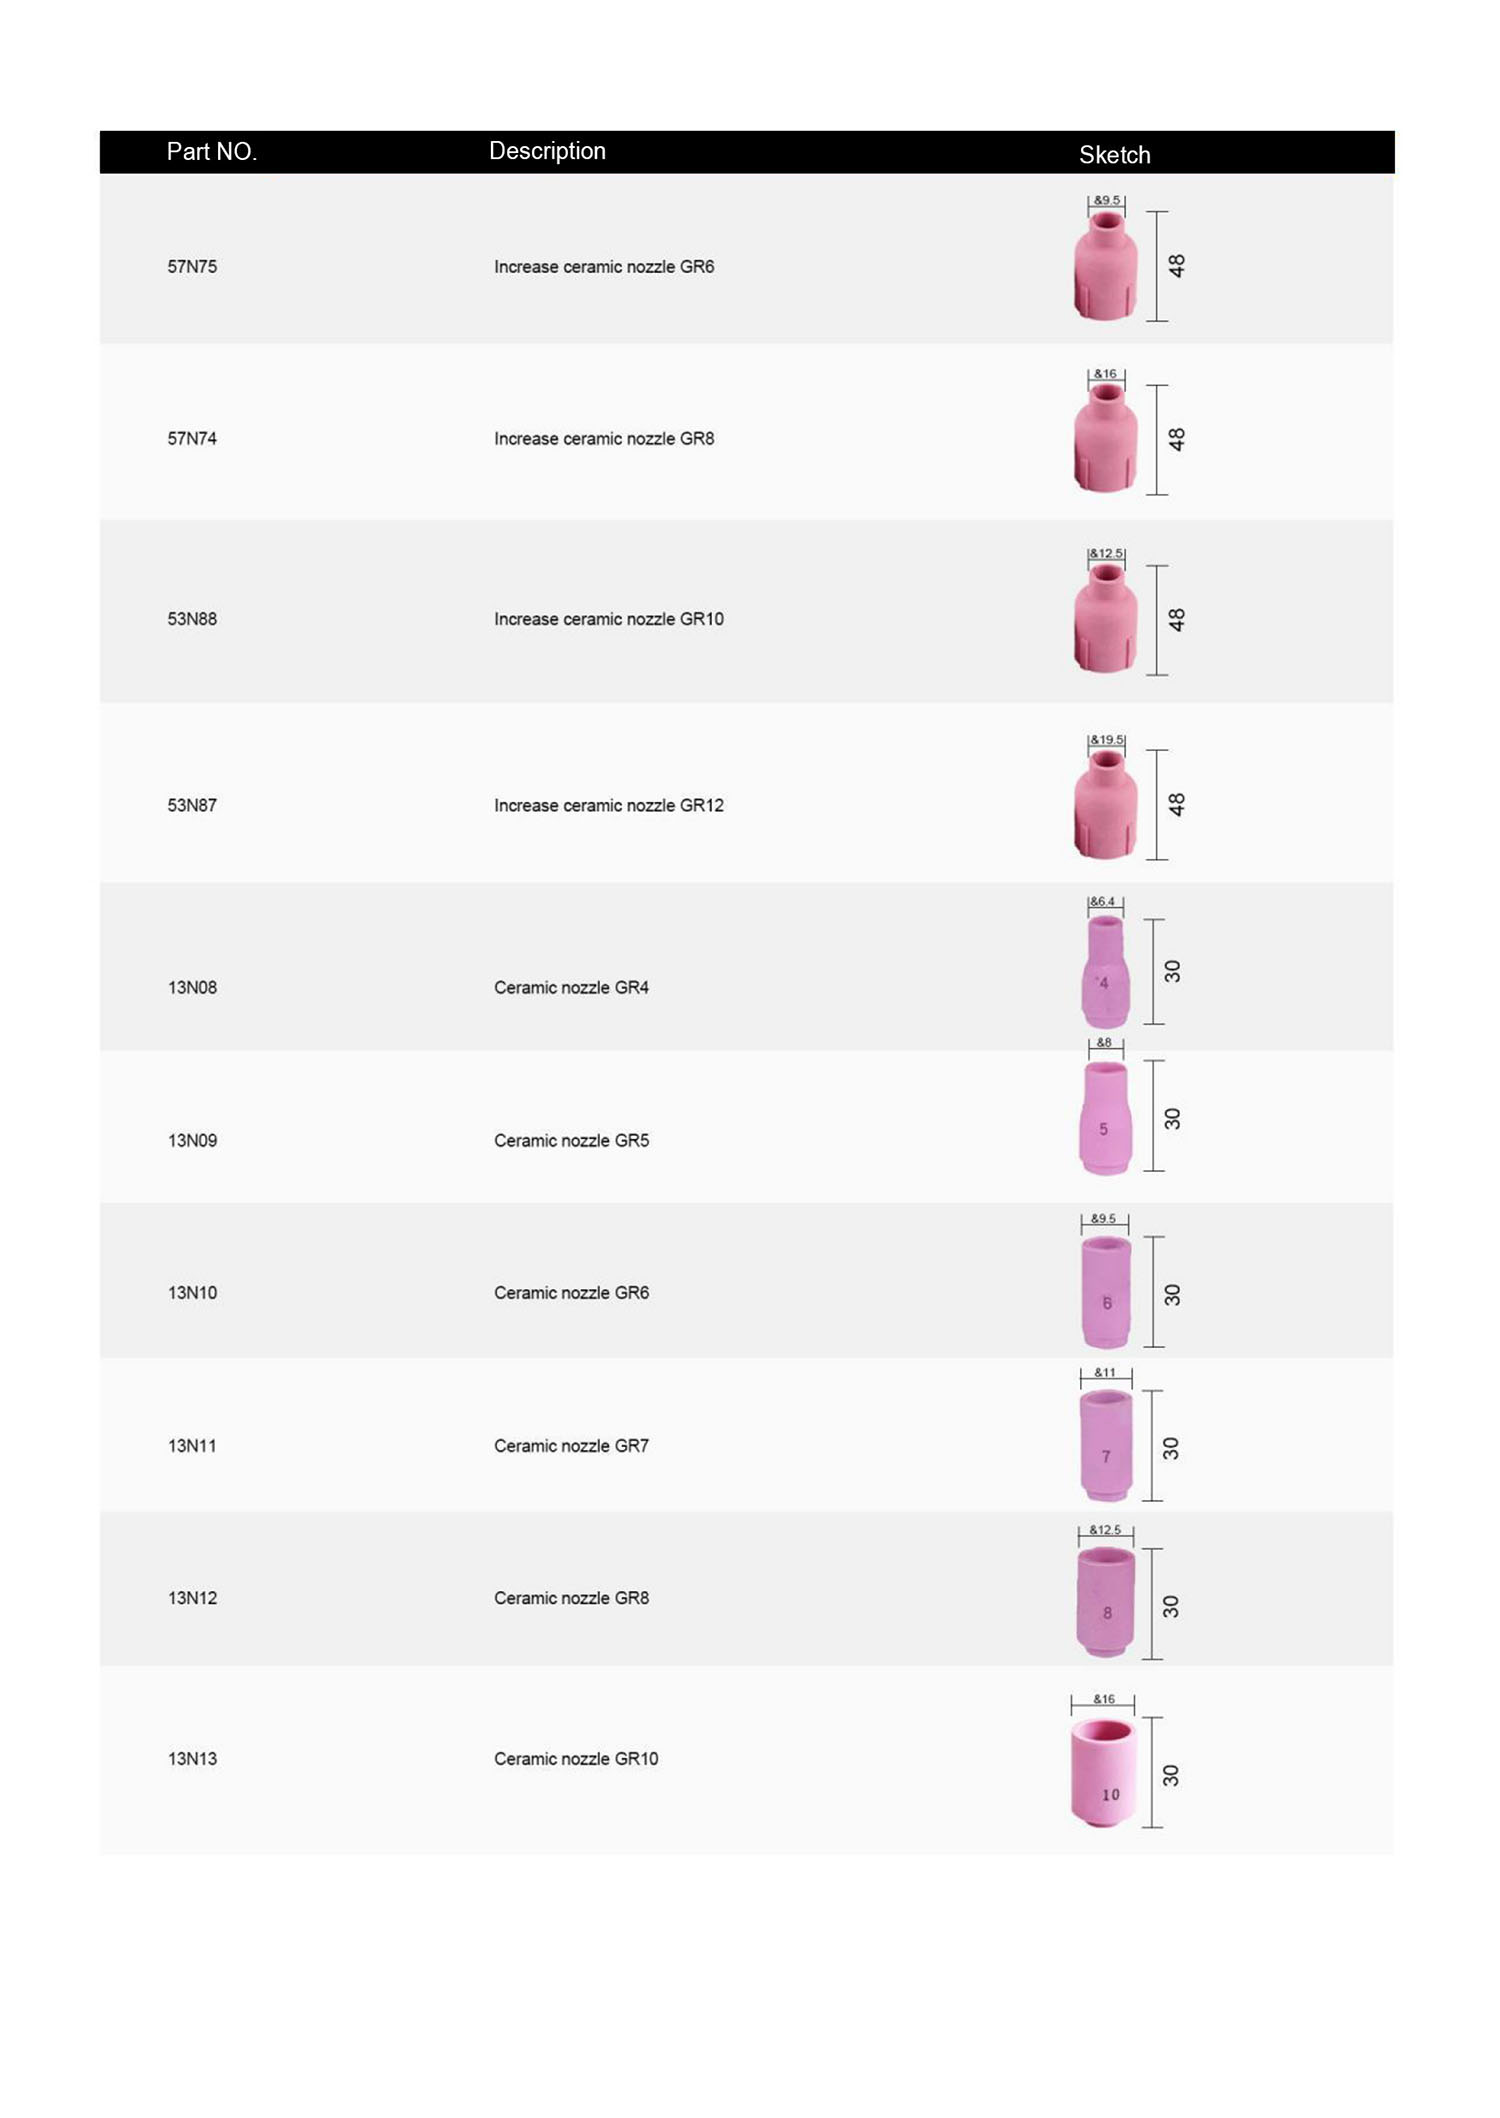Click part number 57N75
This screenshot has width=1500, height=2118.
[x=192, y=267]
